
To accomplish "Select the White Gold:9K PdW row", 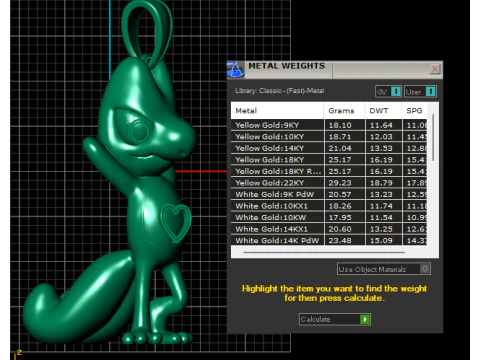I will click(x=329, y=194).
